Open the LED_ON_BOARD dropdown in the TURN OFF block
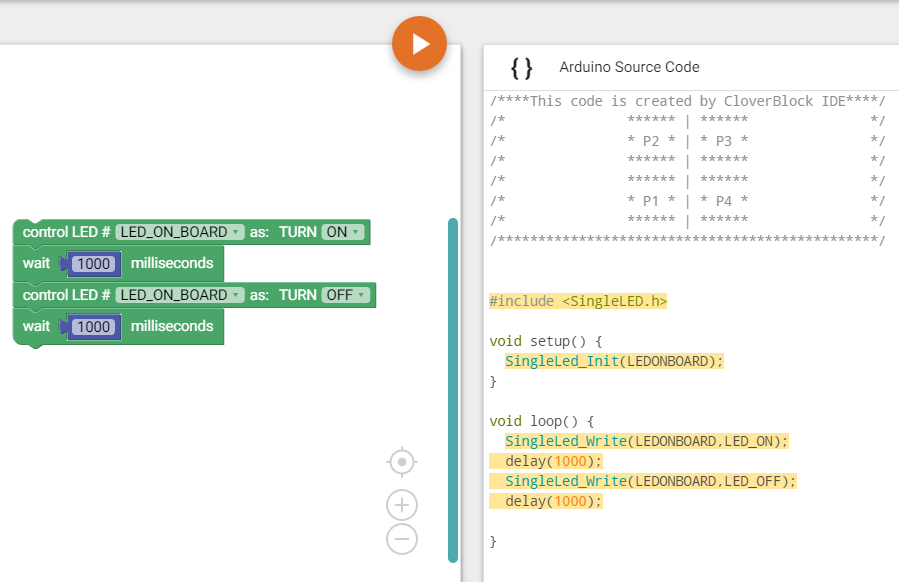Viewport: 899px width, 582px height. (x=180, y=295)
